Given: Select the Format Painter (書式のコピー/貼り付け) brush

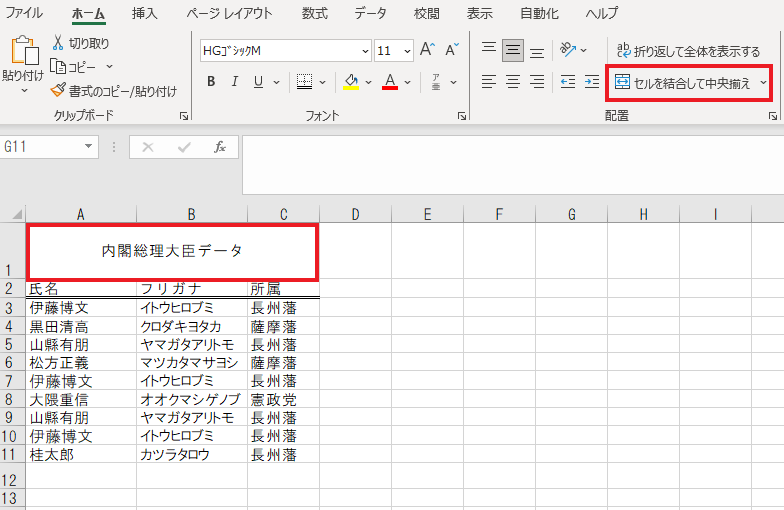Looking at the screenshot, I should pyautogui.click(x=59, y=91).
